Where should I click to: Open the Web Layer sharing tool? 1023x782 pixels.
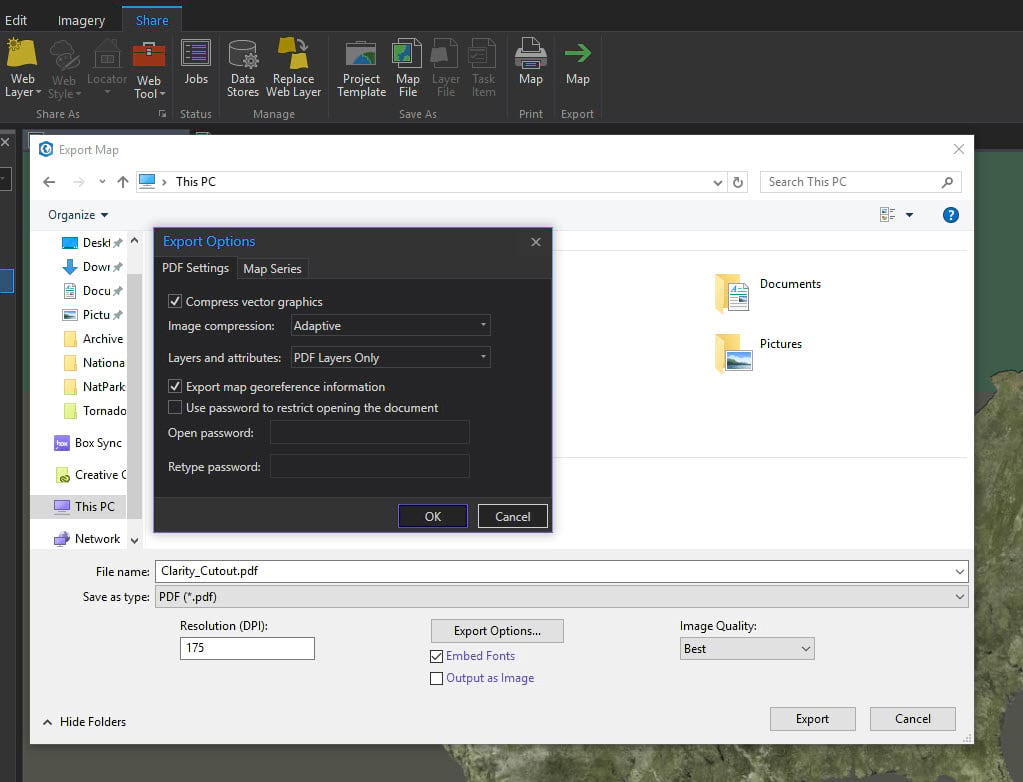click(22, 68)
